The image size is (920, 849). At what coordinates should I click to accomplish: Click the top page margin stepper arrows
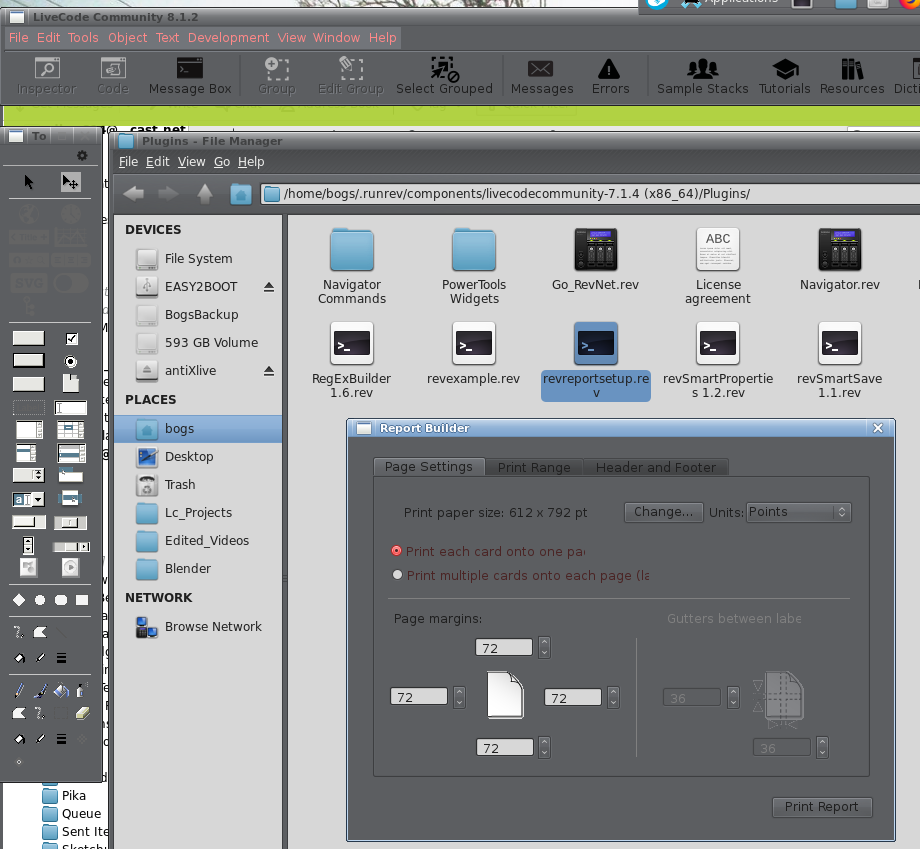pos(543,648)
